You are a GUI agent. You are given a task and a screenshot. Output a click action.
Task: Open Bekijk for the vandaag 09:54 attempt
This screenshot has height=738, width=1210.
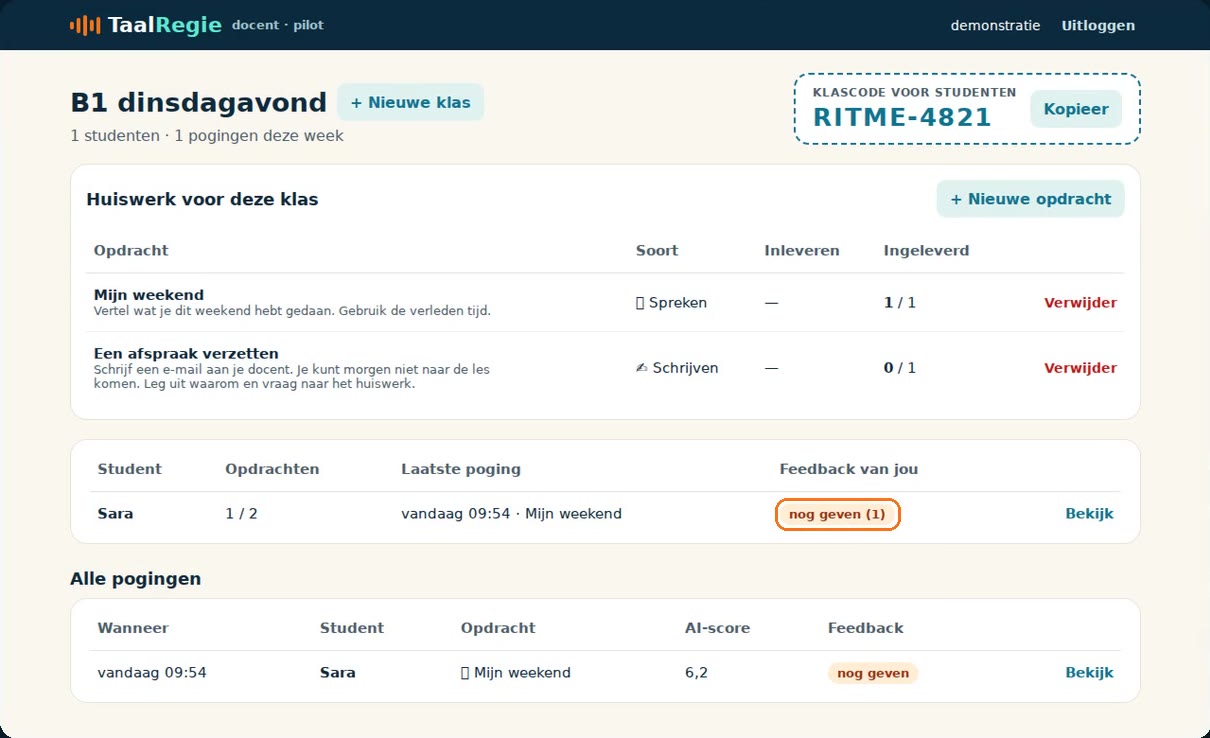tap(1089, 673)
